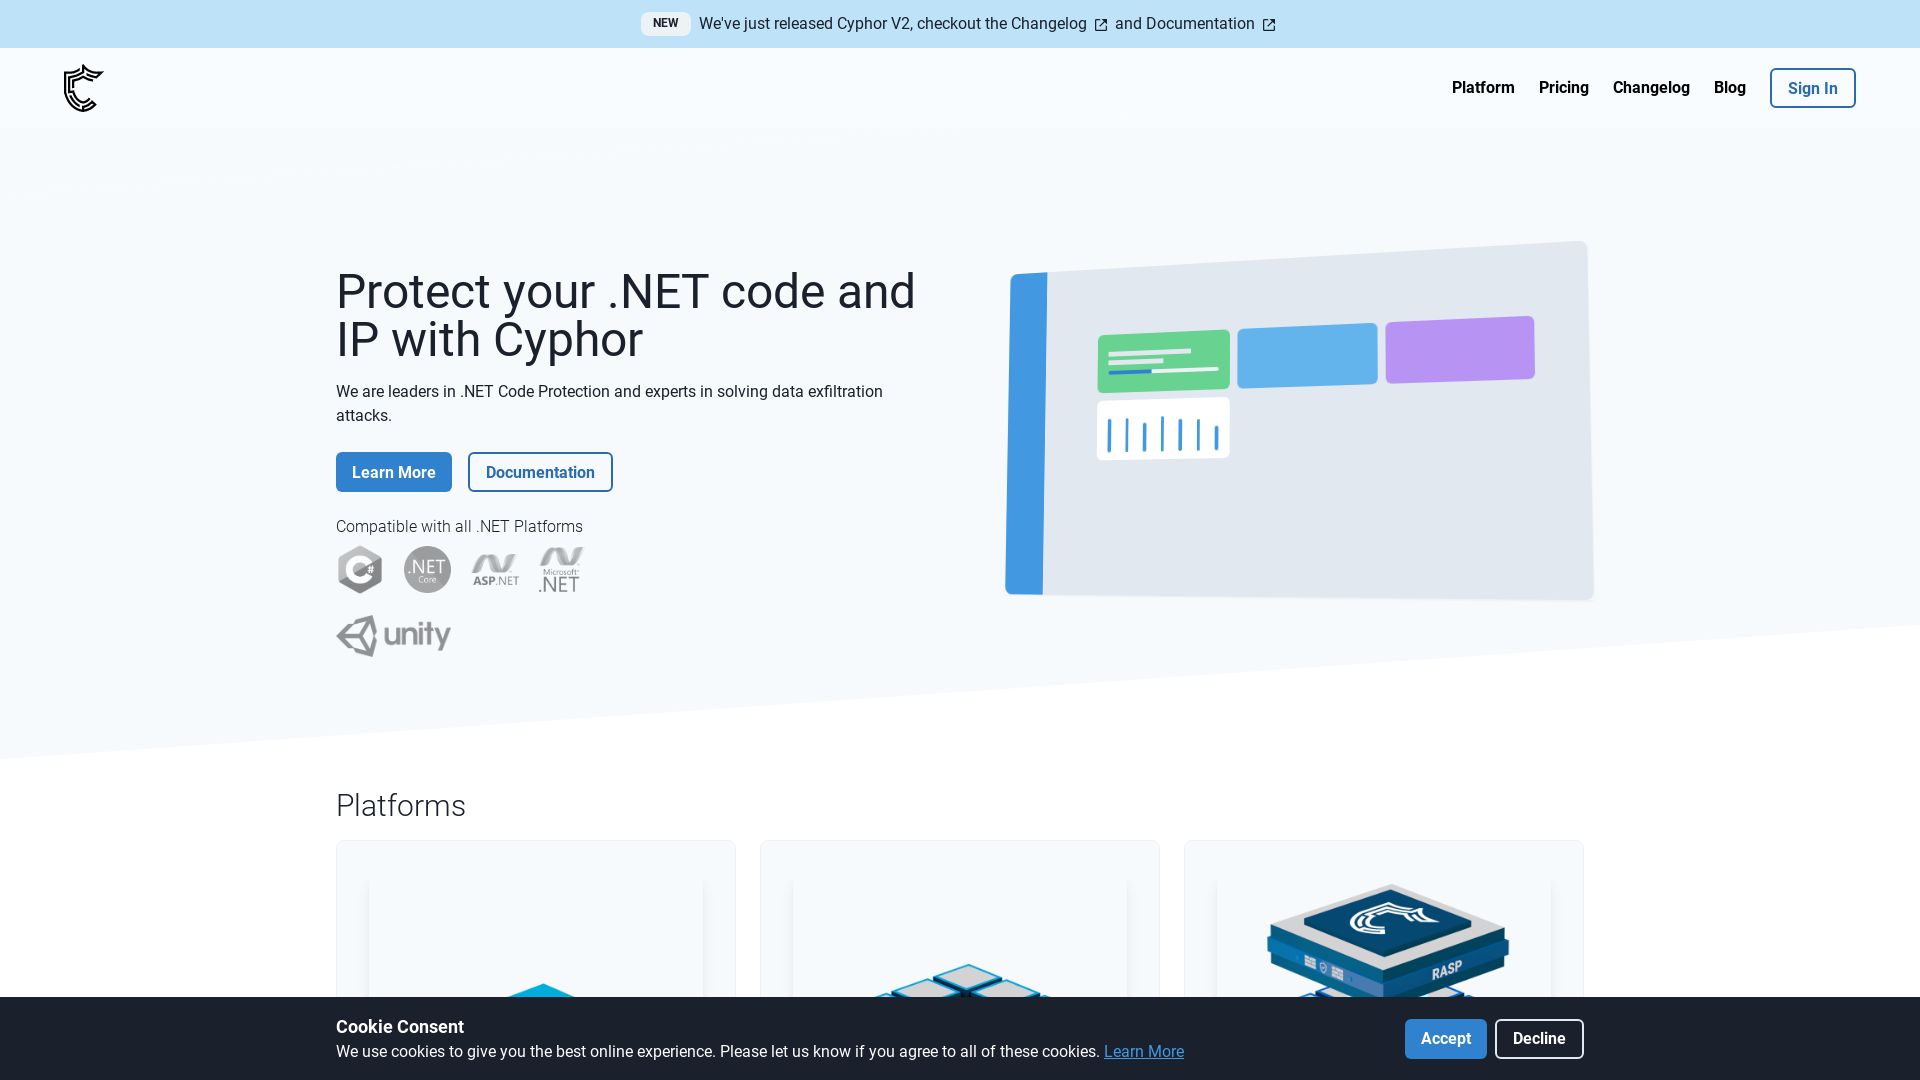Open the Blog page
The width and height of the screenshot is (1920, 1080).
[1729, 88]
